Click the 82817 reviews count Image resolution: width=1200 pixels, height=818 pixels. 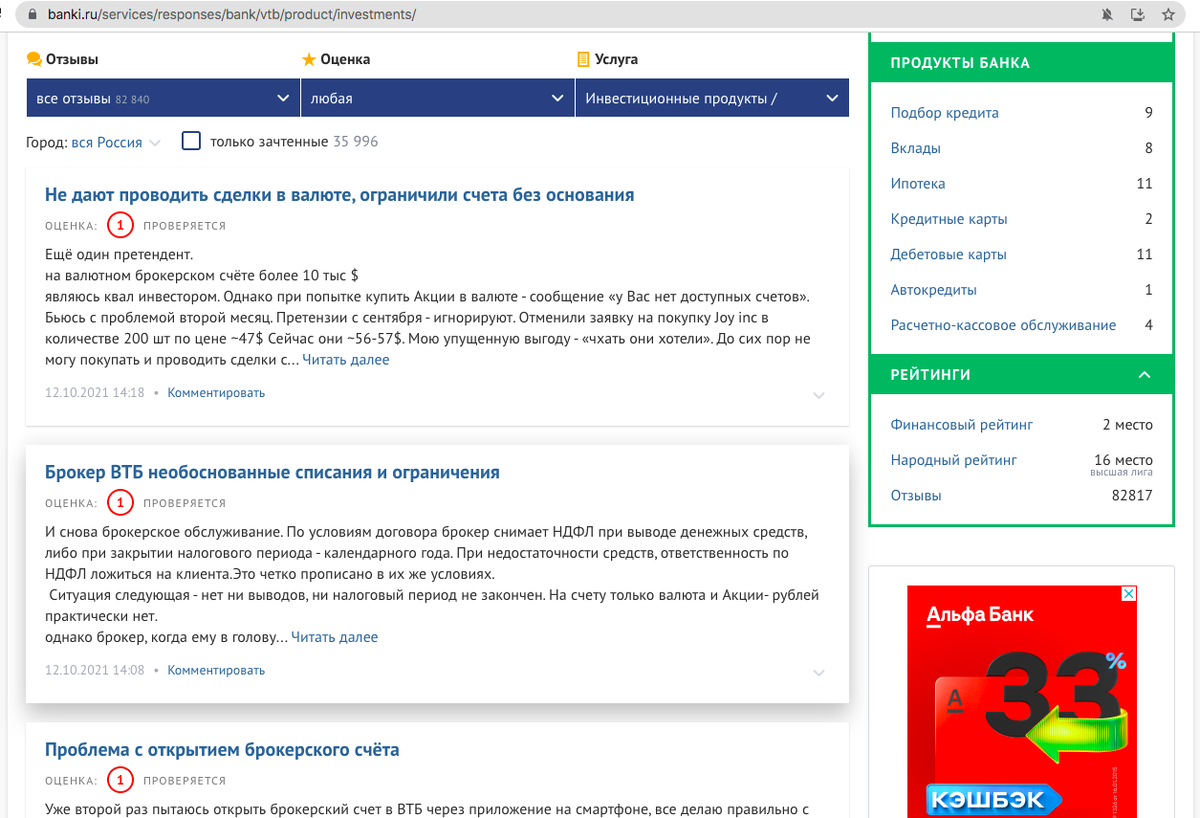tap(1132, 496)
